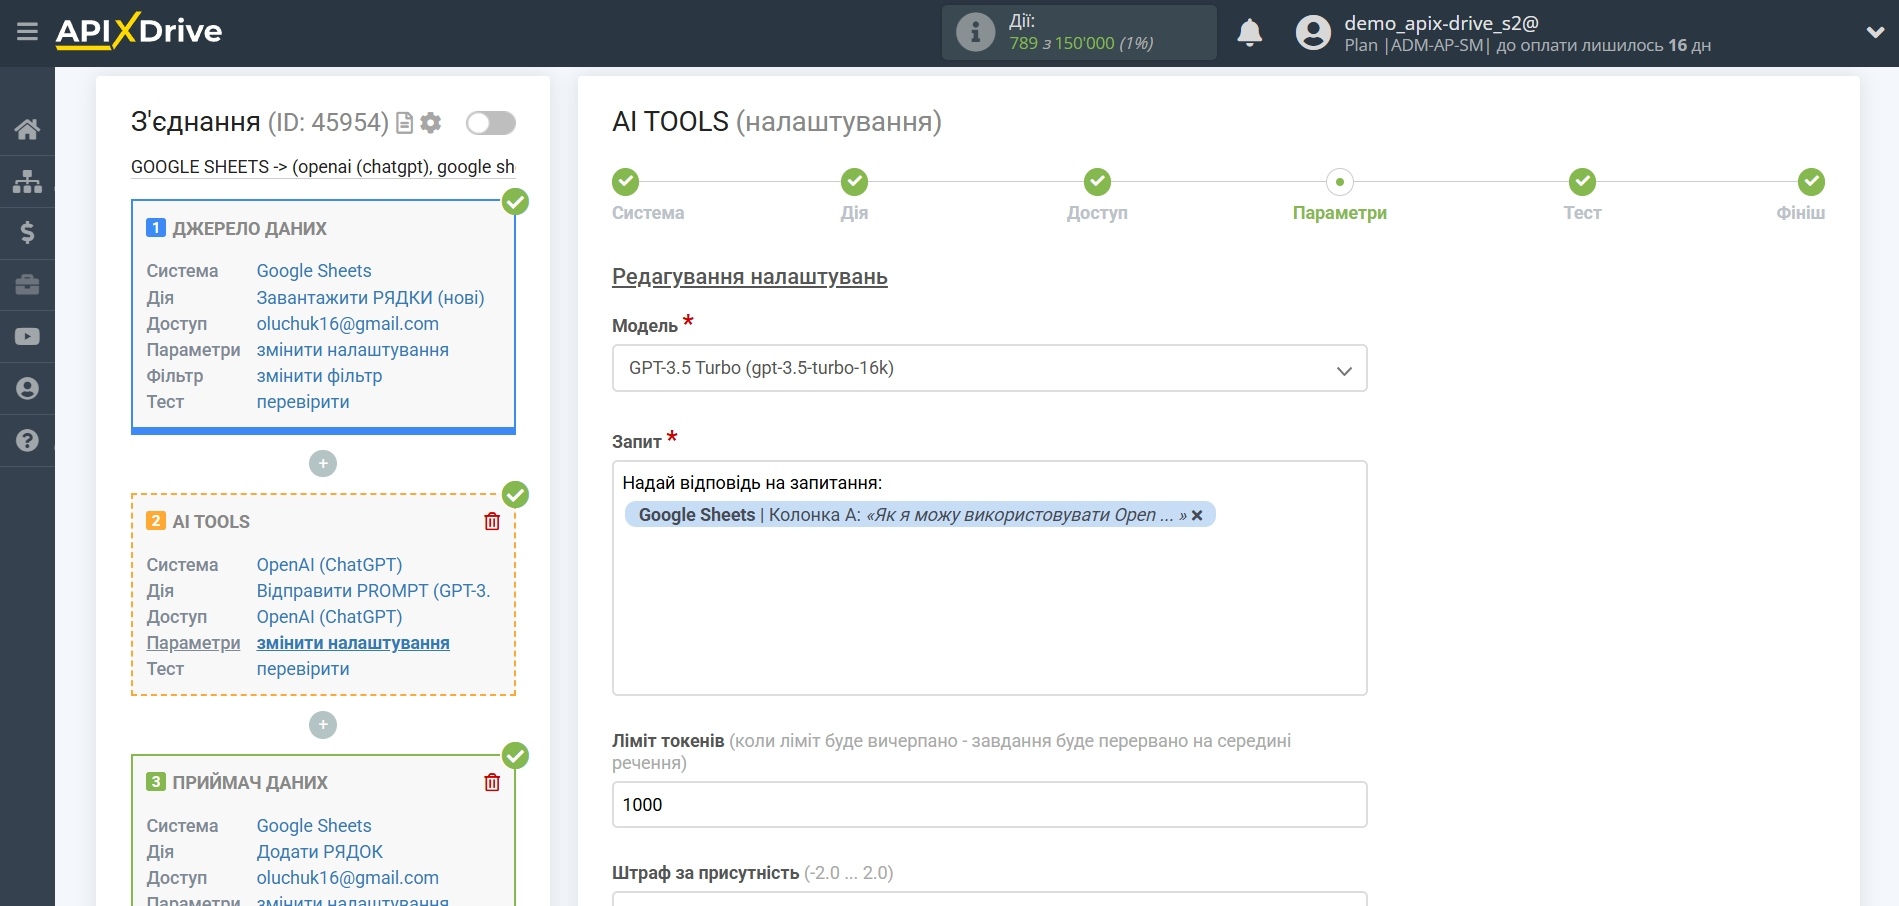This screenshot has height=906, width=1899.
Task: Click Додати РЯДОК action link
Action: coord(320,852)
